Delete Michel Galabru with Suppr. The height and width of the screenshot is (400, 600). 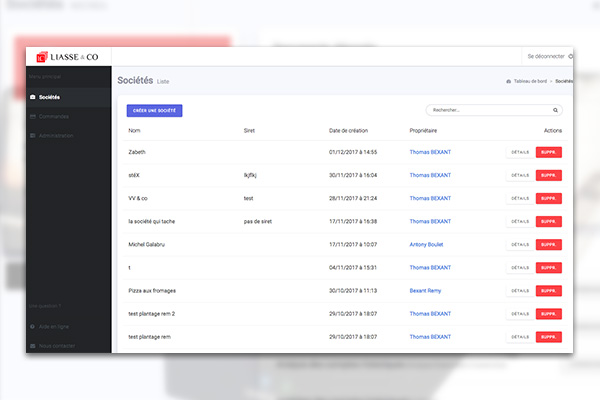click(x=549, y=245)
